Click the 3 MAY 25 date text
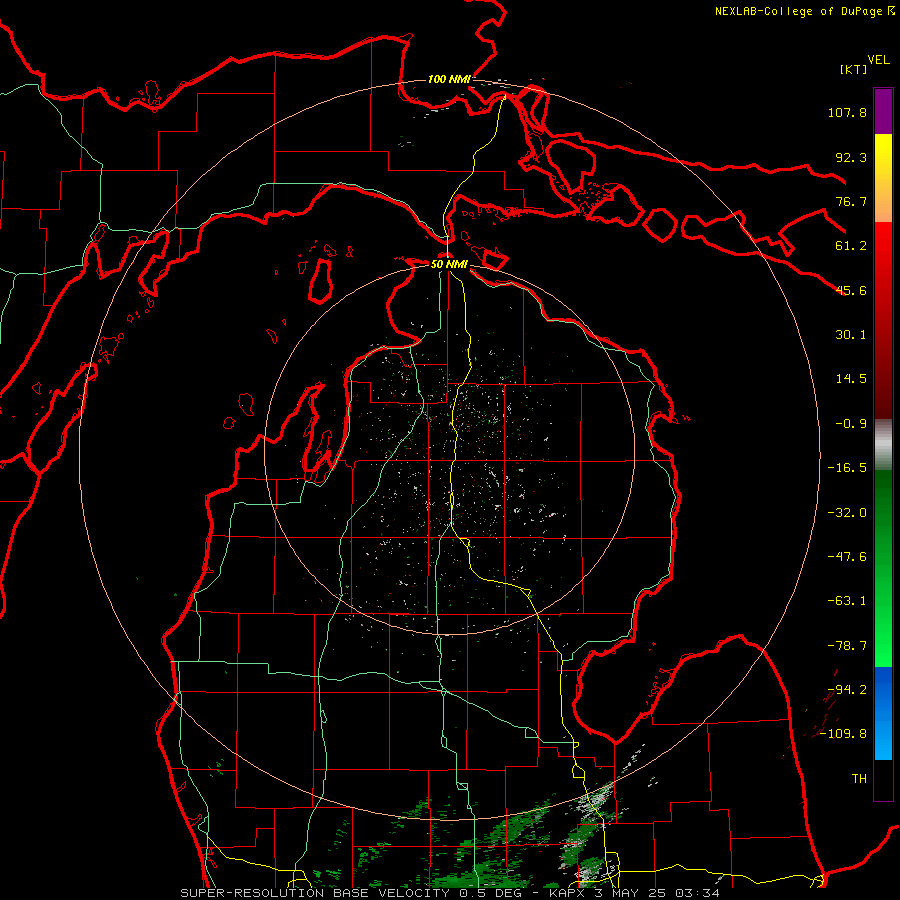The width and height of the screenshot is (900, 900). coord(631,893)
